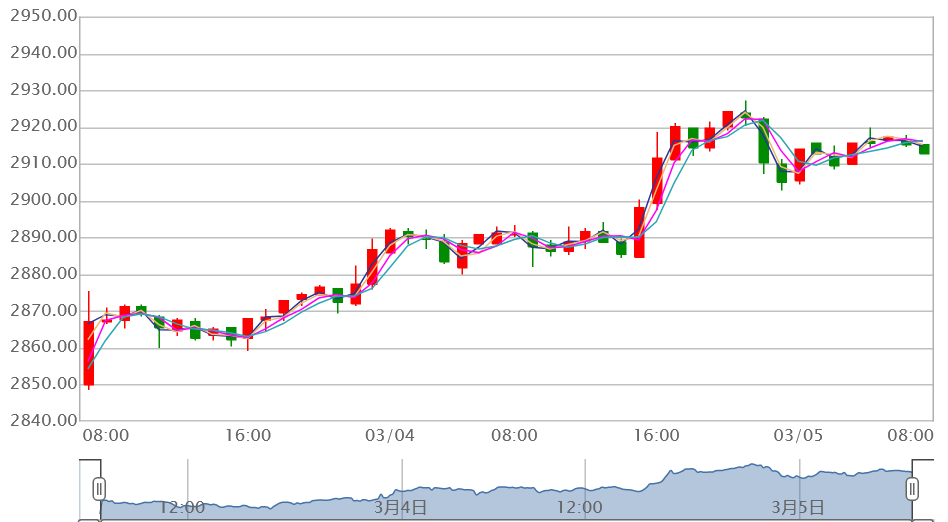Select the last green candle at chart end
The image size is (948, 522).
(924, 149)
